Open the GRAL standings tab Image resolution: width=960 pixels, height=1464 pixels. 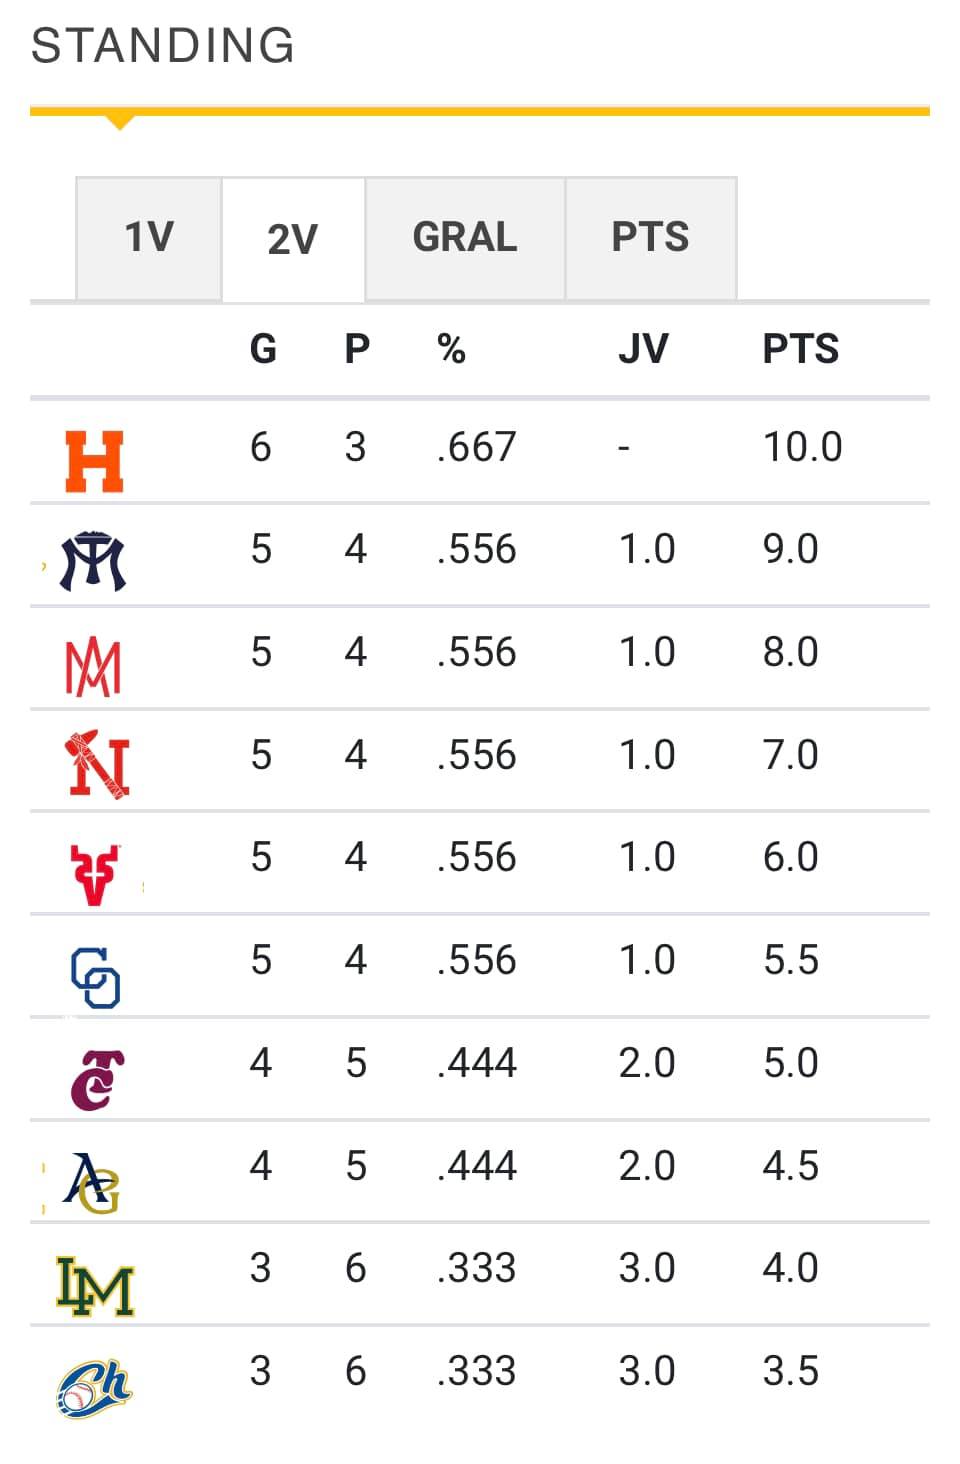click(465, 238)
